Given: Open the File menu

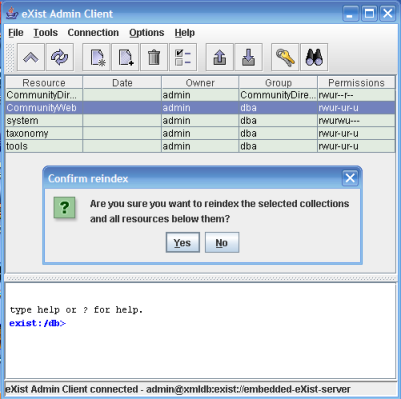Looking at the screenshot, I should [16, 33].
